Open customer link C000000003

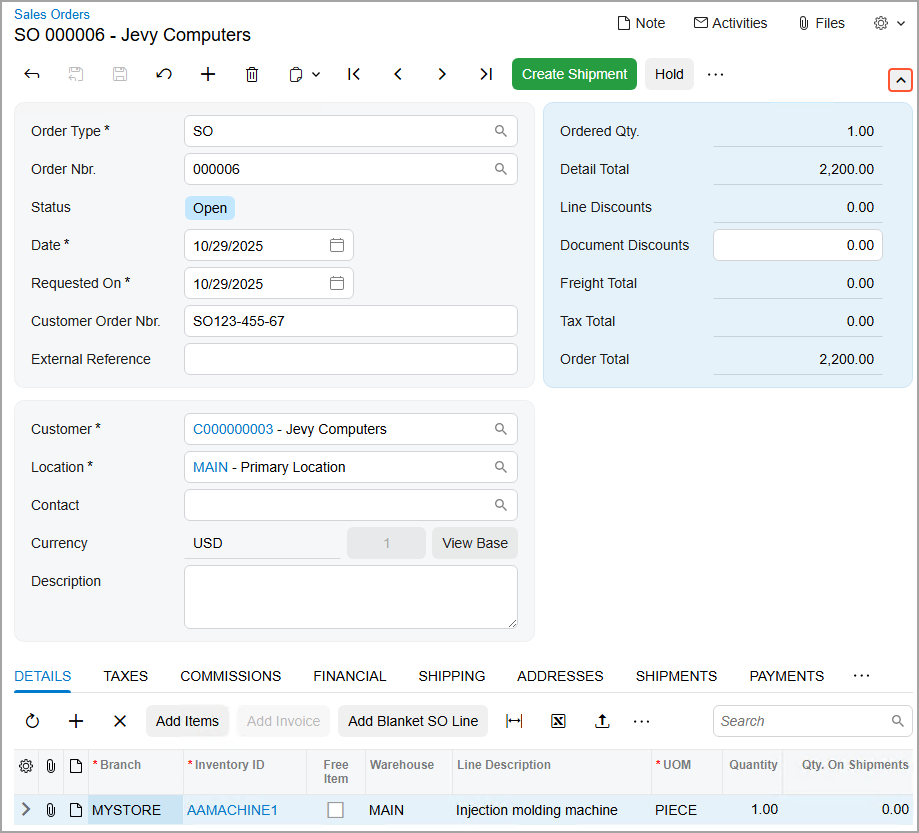coord(233,429)
